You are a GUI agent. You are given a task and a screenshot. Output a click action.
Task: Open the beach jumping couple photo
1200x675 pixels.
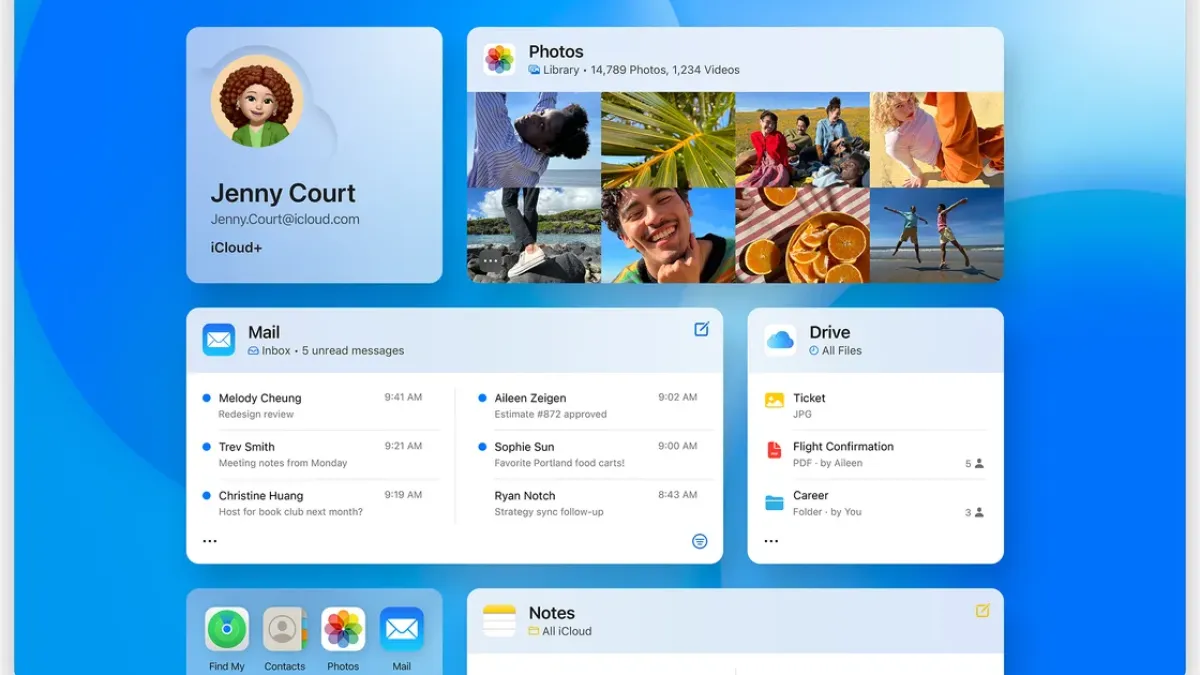coord(937,236)
